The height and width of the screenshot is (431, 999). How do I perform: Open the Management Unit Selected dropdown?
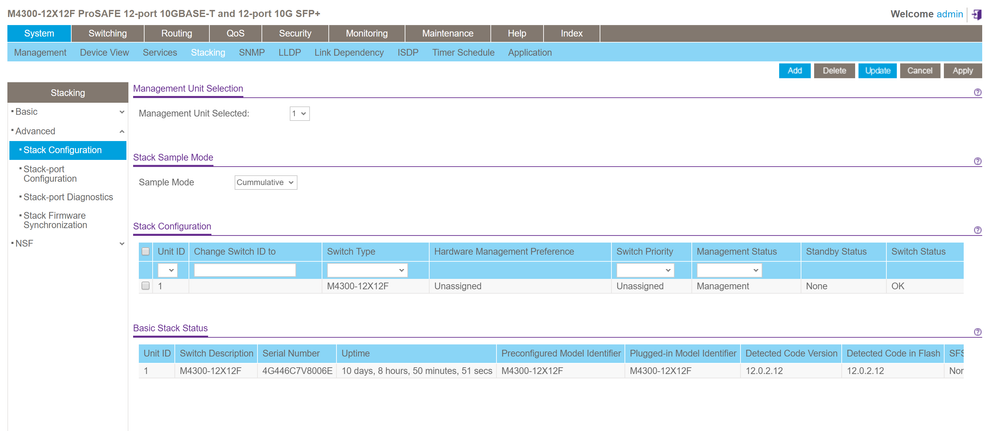pos(299,113)
